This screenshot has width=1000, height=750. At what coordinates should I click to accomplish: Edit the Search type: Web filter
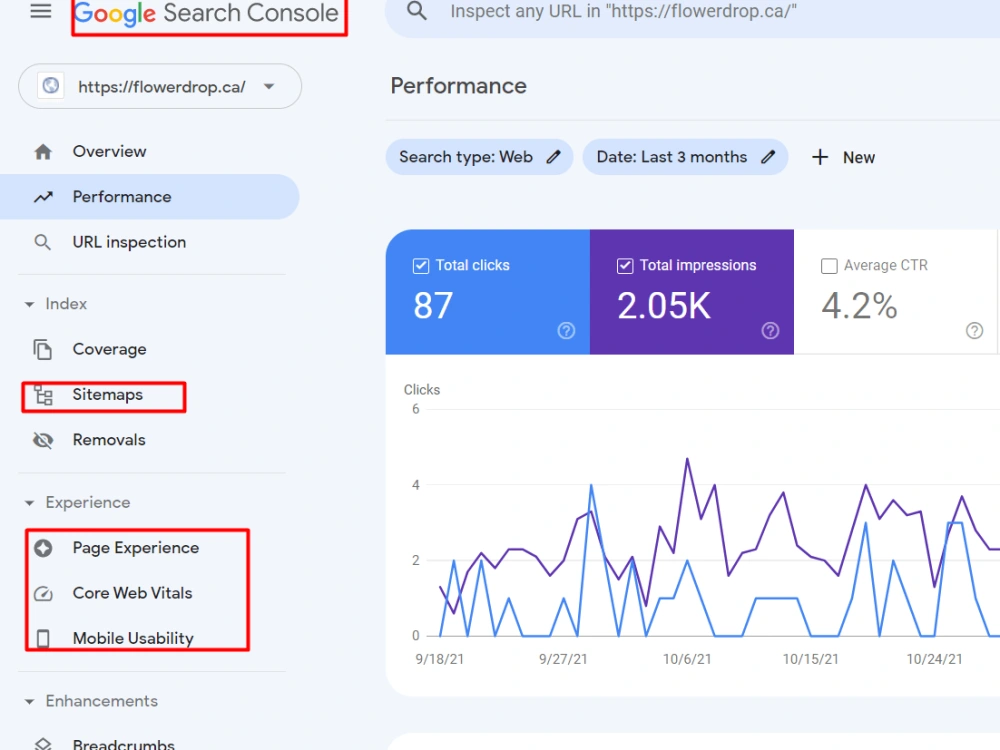pyautogui.click(x=480, y=157)
